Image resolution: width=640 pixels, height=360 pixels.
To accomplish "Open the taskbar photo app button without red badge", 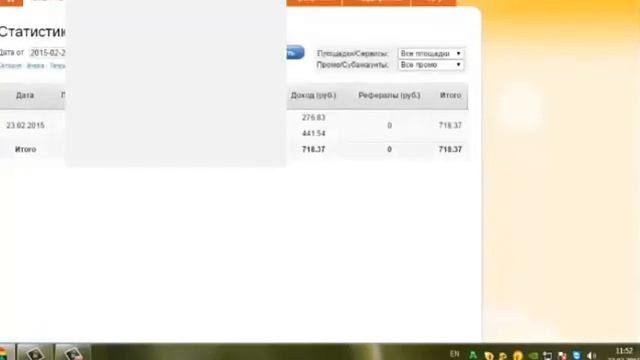I will pos(35,353).
